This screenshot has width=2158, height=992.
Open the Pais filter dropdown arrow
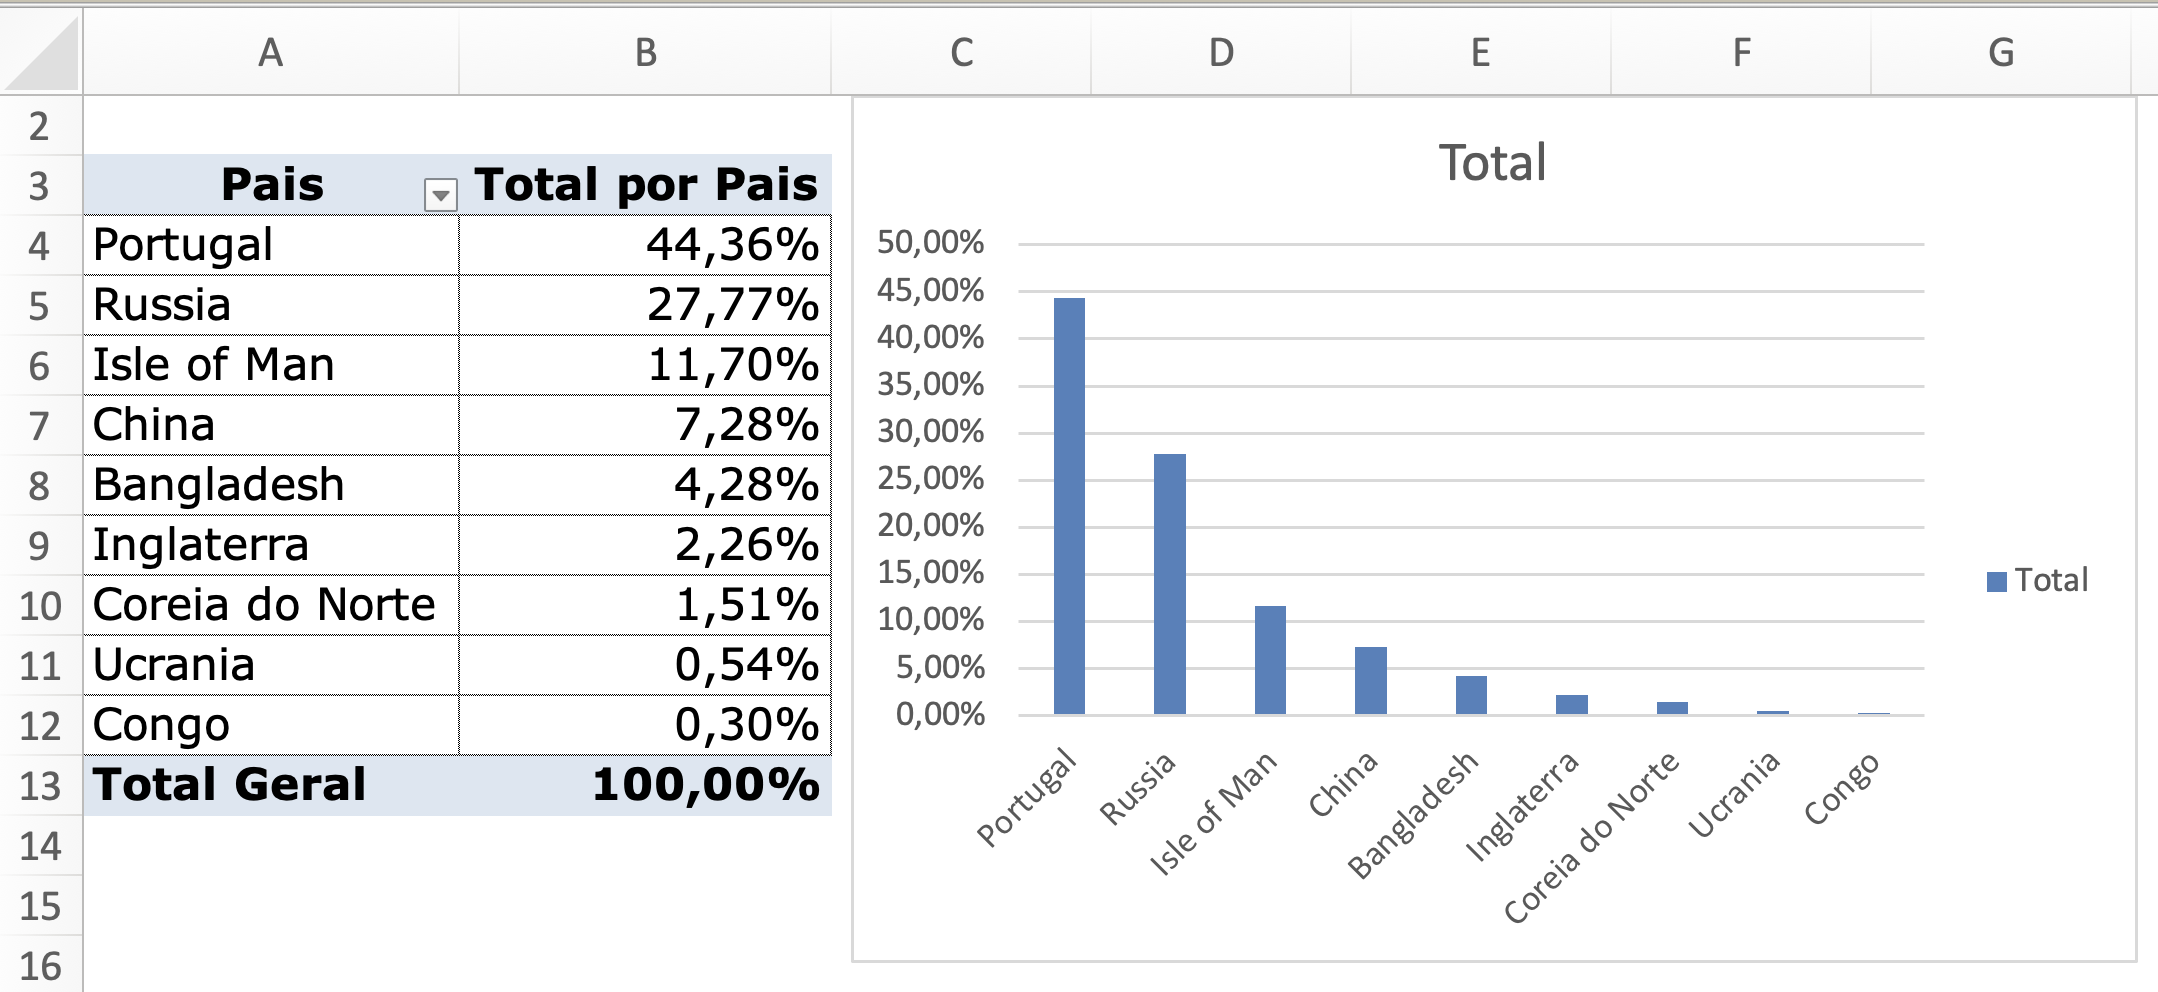(x=440, y=195)
